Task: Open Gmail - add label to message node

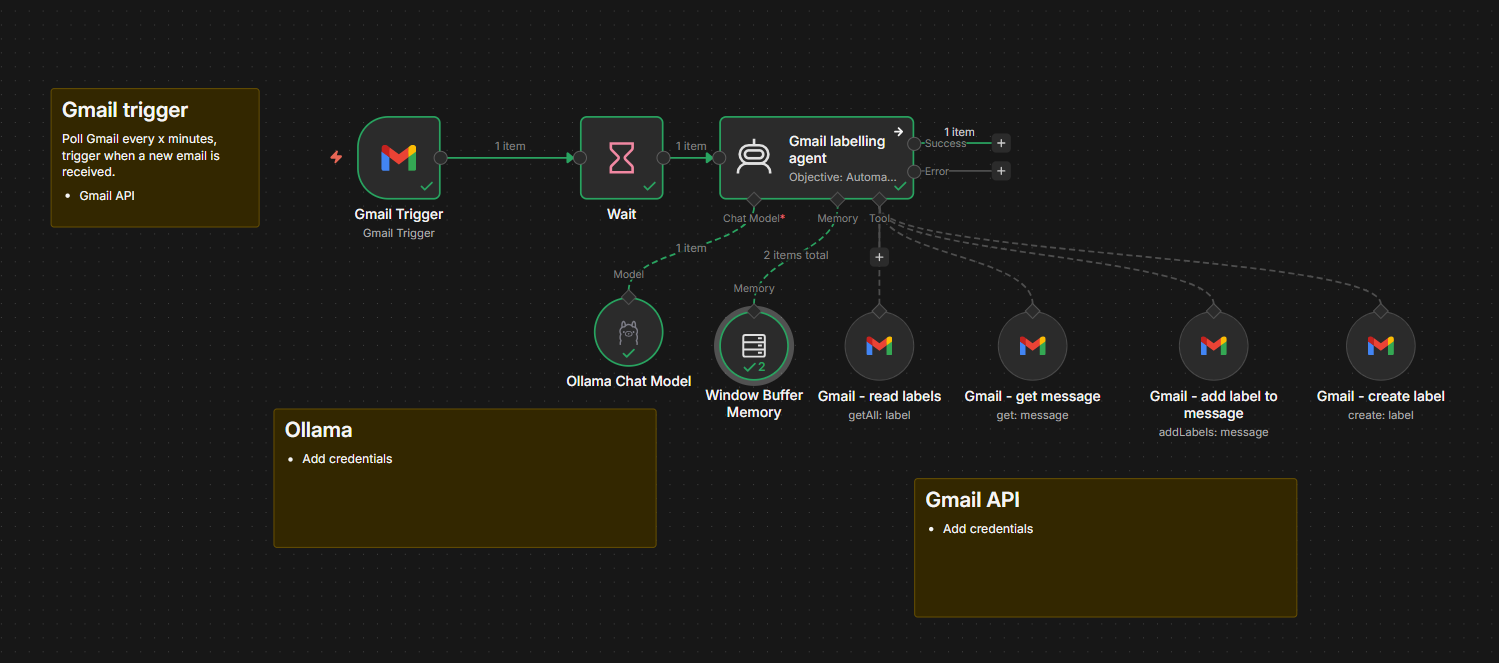Action: pos(1213,346)
